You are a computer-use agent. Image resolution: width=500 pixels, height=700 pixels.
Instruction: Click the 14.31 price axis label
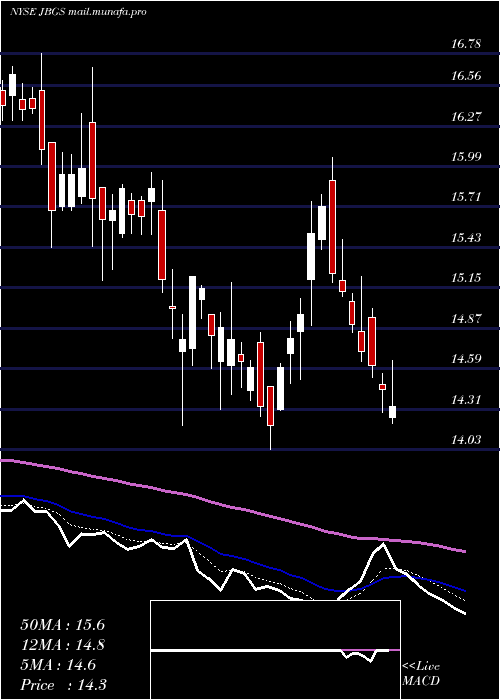tap(466, 400)
